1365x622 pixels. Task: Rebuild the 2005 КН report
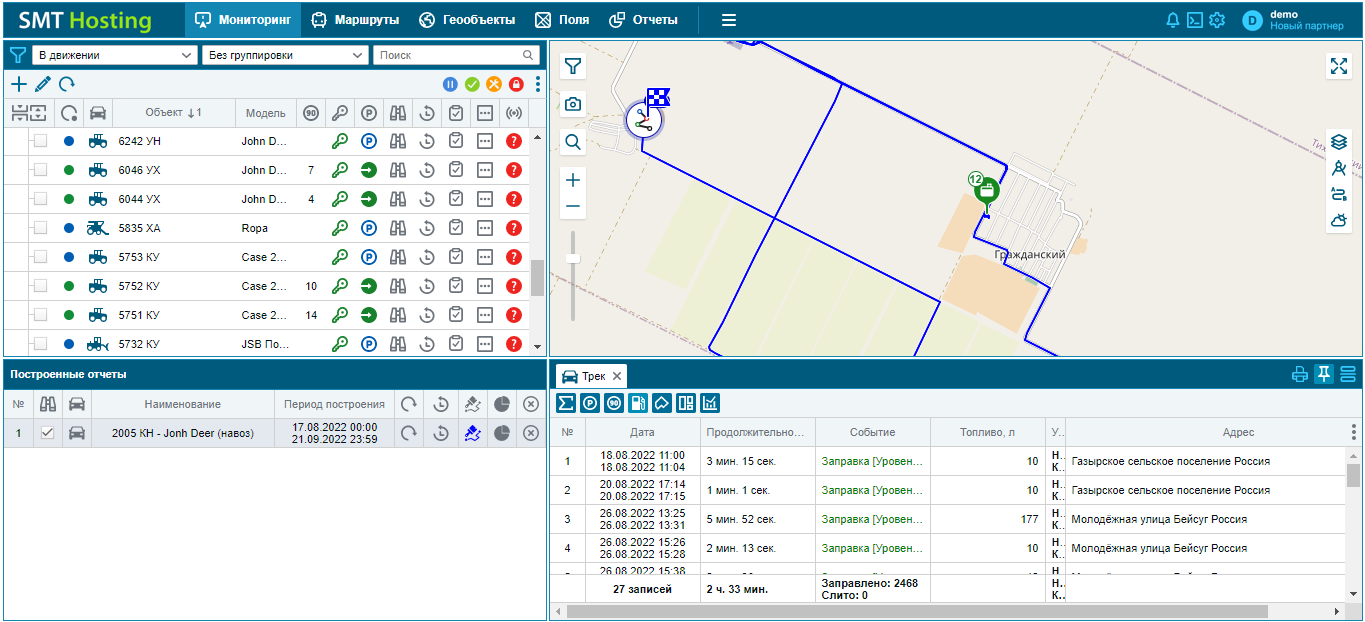click(409, 433)
